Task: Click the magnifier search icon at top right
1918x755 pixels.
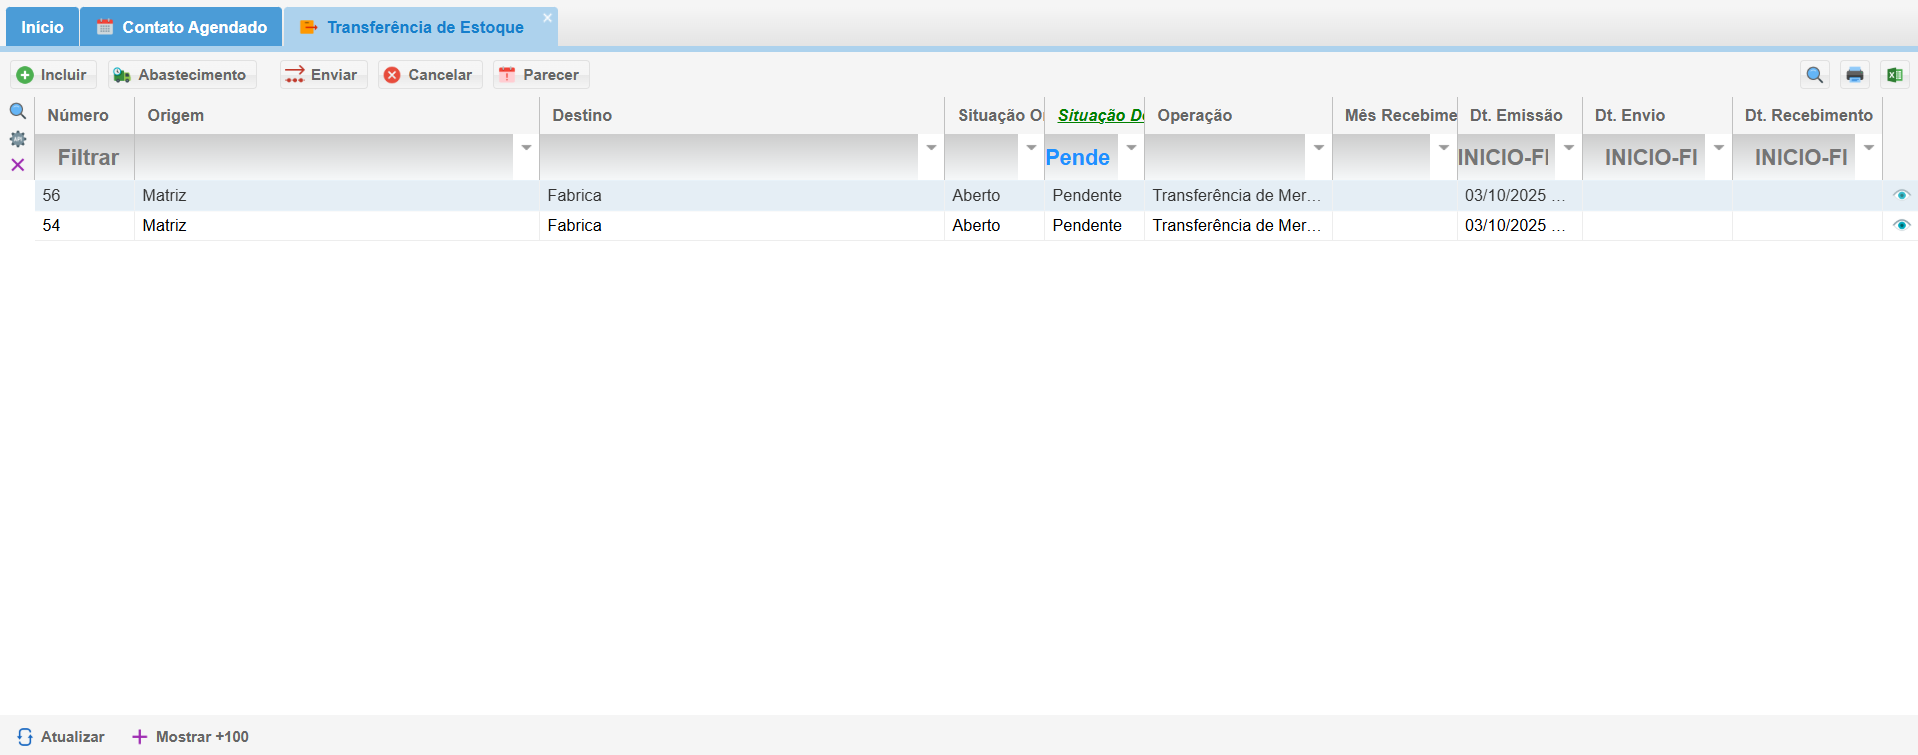Action: coord(1814,75)
